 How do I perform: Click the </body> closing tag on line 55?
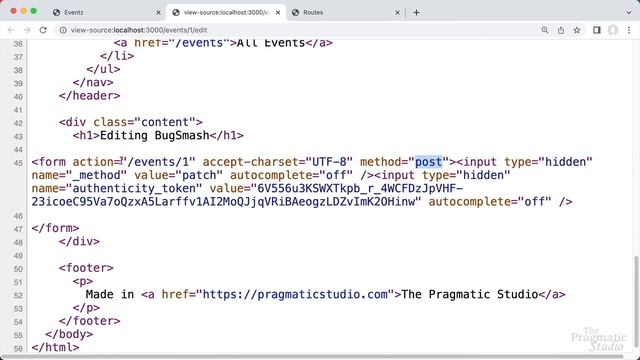coord(69,334)
